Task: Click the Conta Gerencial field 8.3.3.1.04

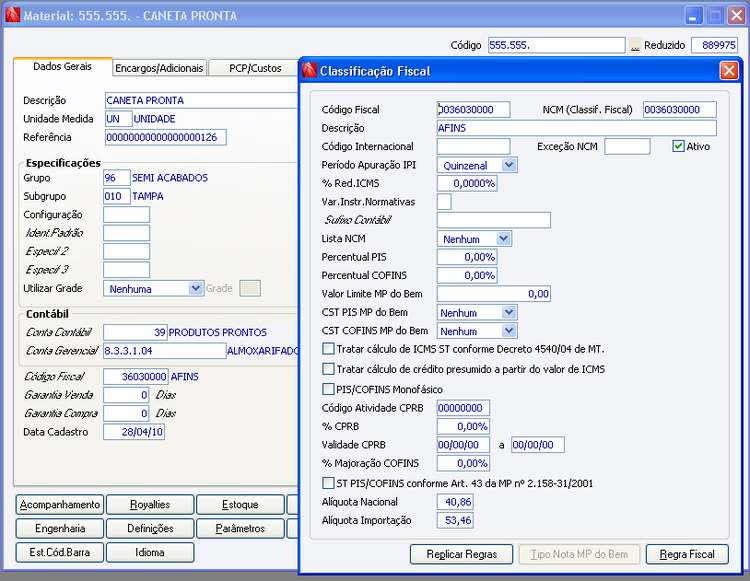Action: [x=165, y=351]
